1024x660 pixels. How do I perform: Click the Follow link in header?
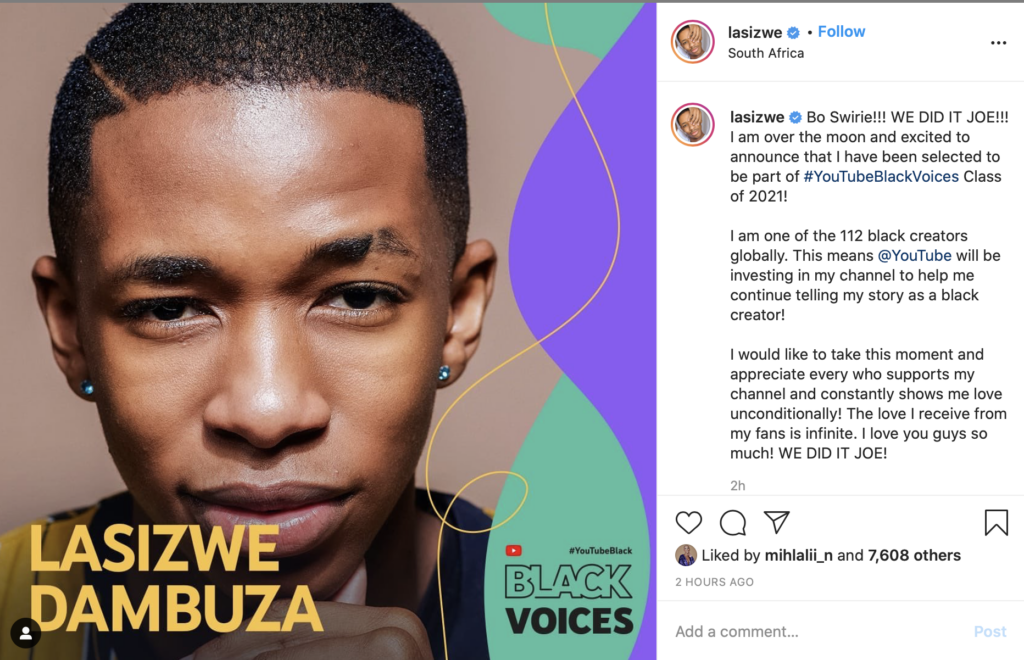pyautogui.click(x=841, y=31)
